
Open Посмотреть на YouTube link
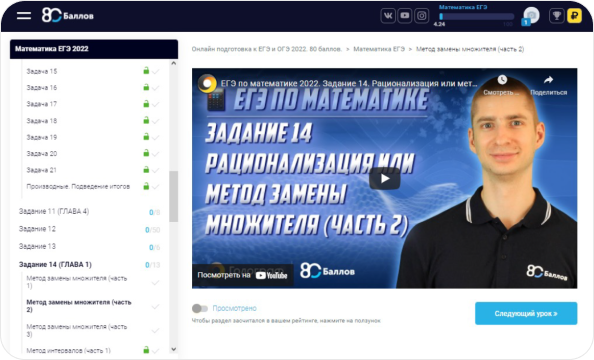click(x=242, y=275)
